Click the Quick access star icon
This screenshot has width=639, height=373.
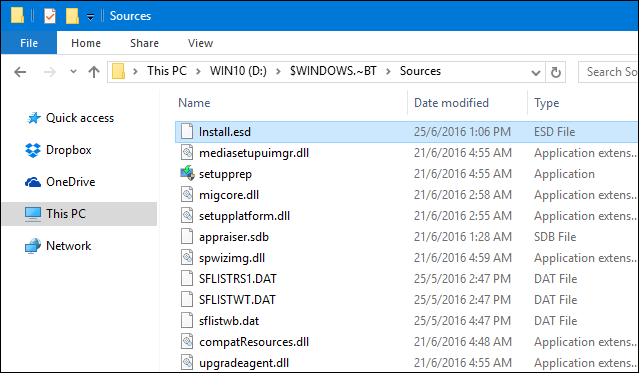click(x=33, y=118)
